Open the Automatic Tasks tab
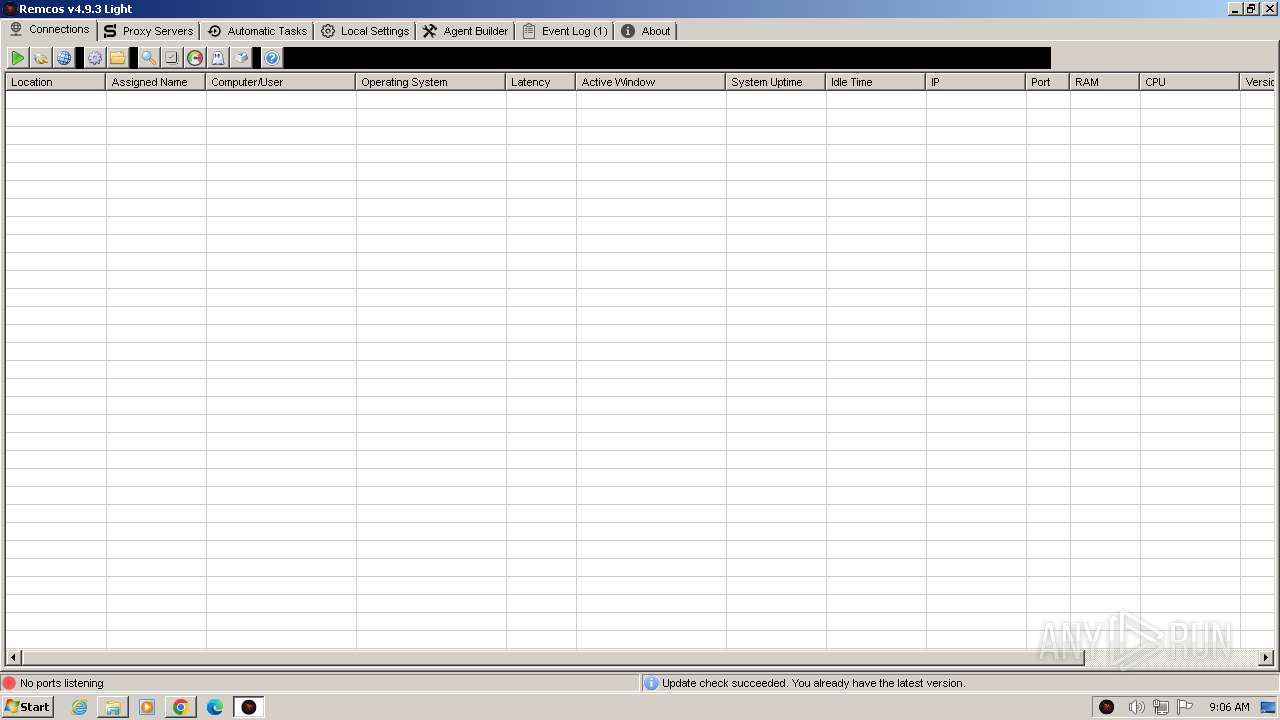Image resolution: width=1280 pixels, height=720 pixels. pyautogui.click(x=257, y=31)
